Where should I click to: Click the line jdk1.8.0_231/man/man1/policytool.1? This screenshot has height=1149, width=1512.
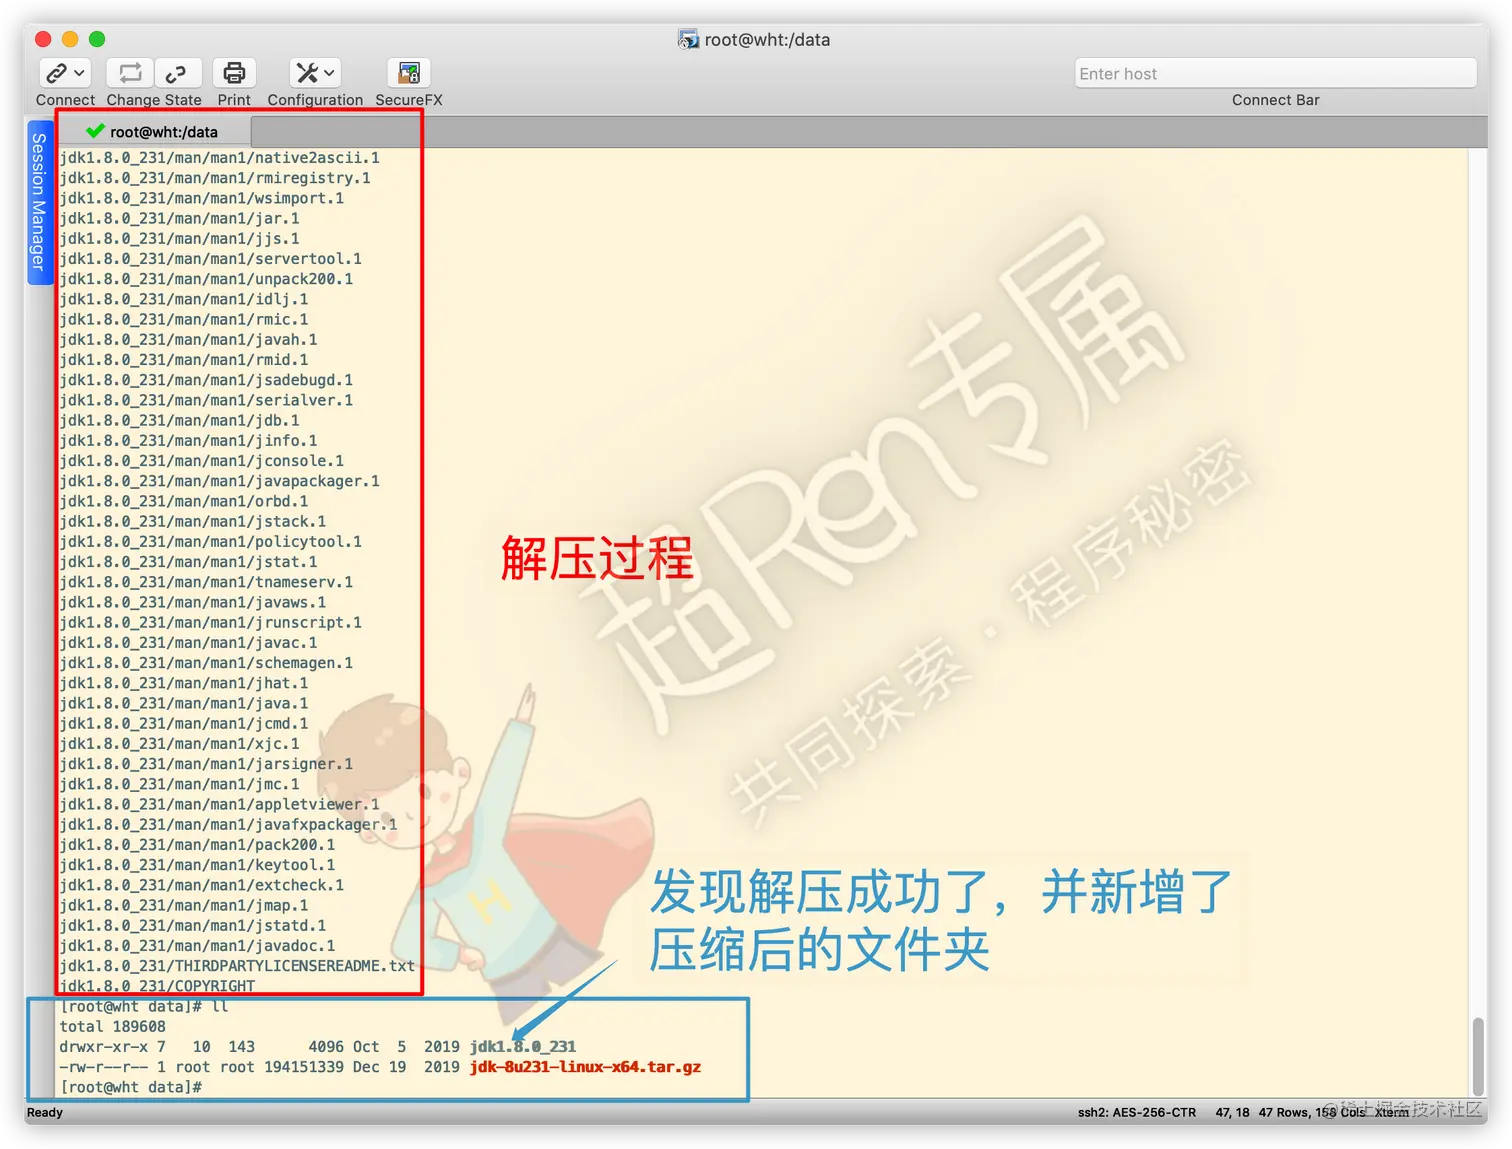[x=211, y=542]
